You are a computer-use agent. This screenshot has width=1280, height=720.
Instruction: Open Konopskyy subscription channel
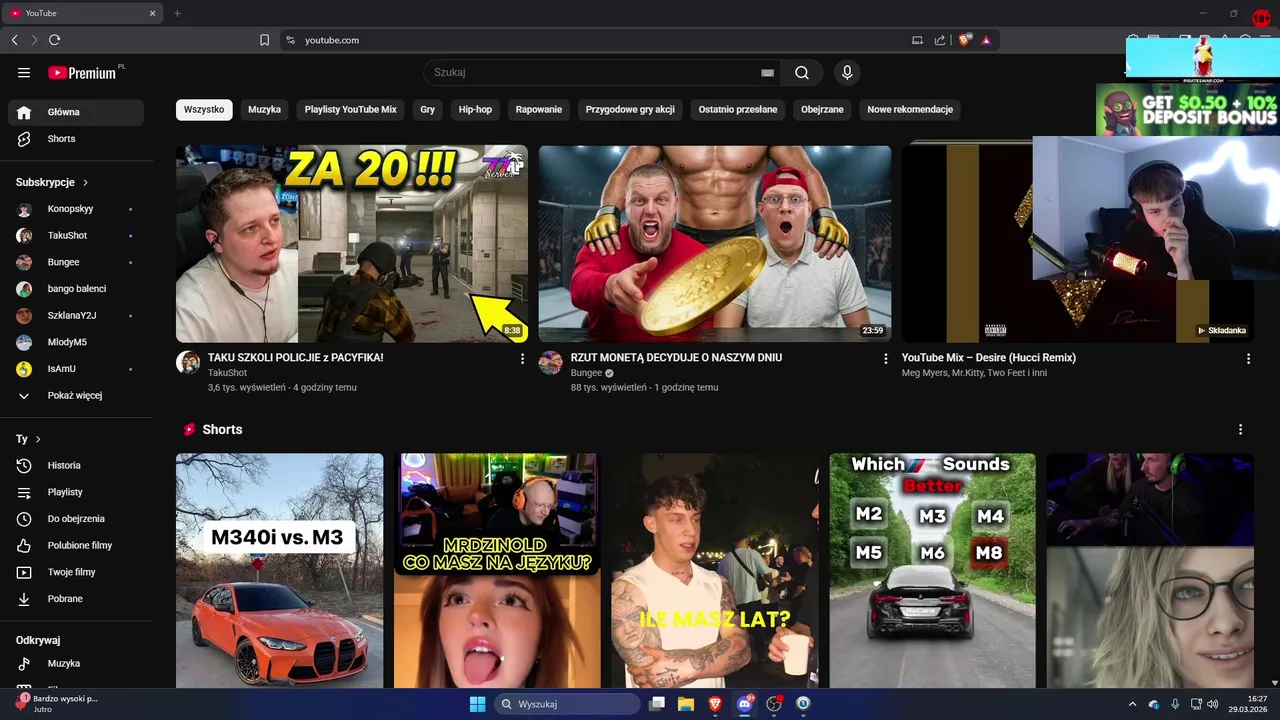click(x=76, y=209)
